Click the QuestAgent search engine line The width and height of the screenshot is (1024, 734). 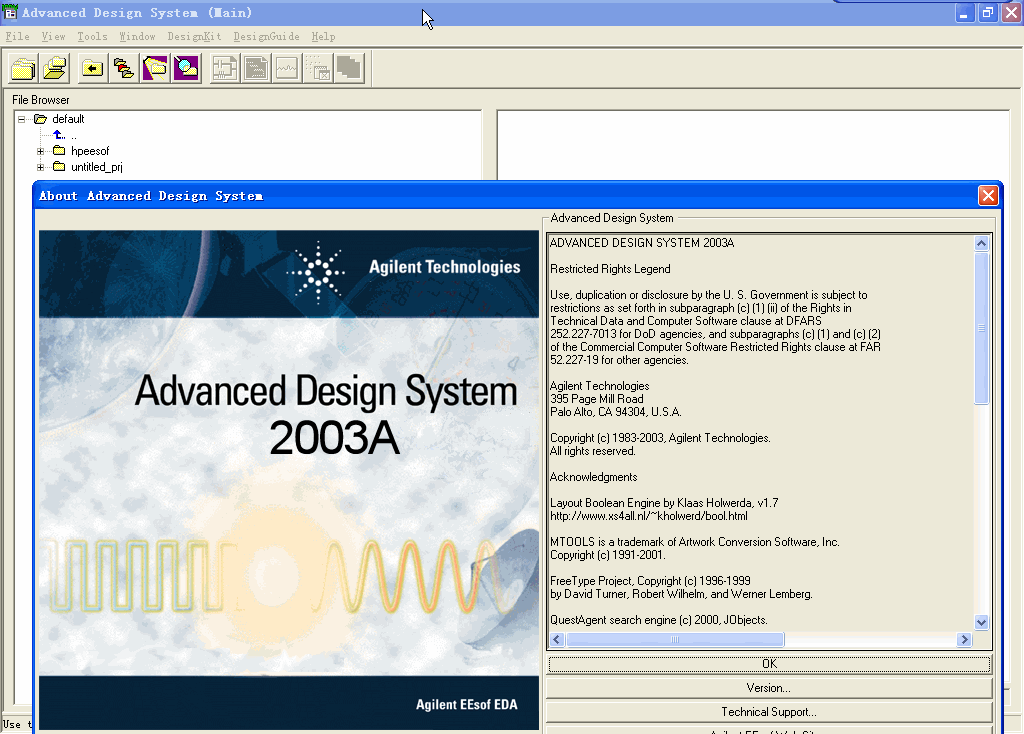[659, 620]
